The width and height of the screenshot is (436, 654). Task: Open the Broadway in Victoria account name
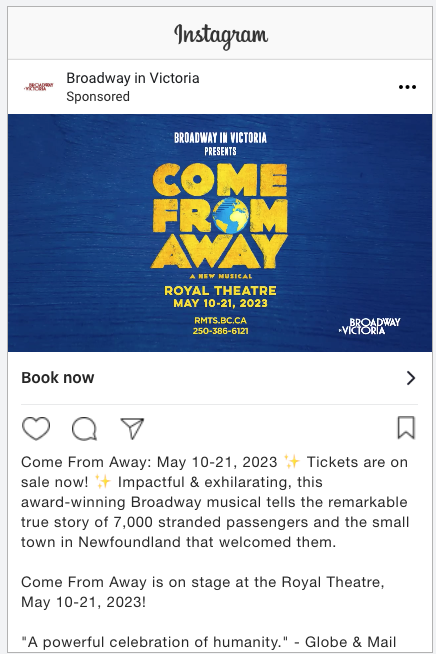pos(133,78)
